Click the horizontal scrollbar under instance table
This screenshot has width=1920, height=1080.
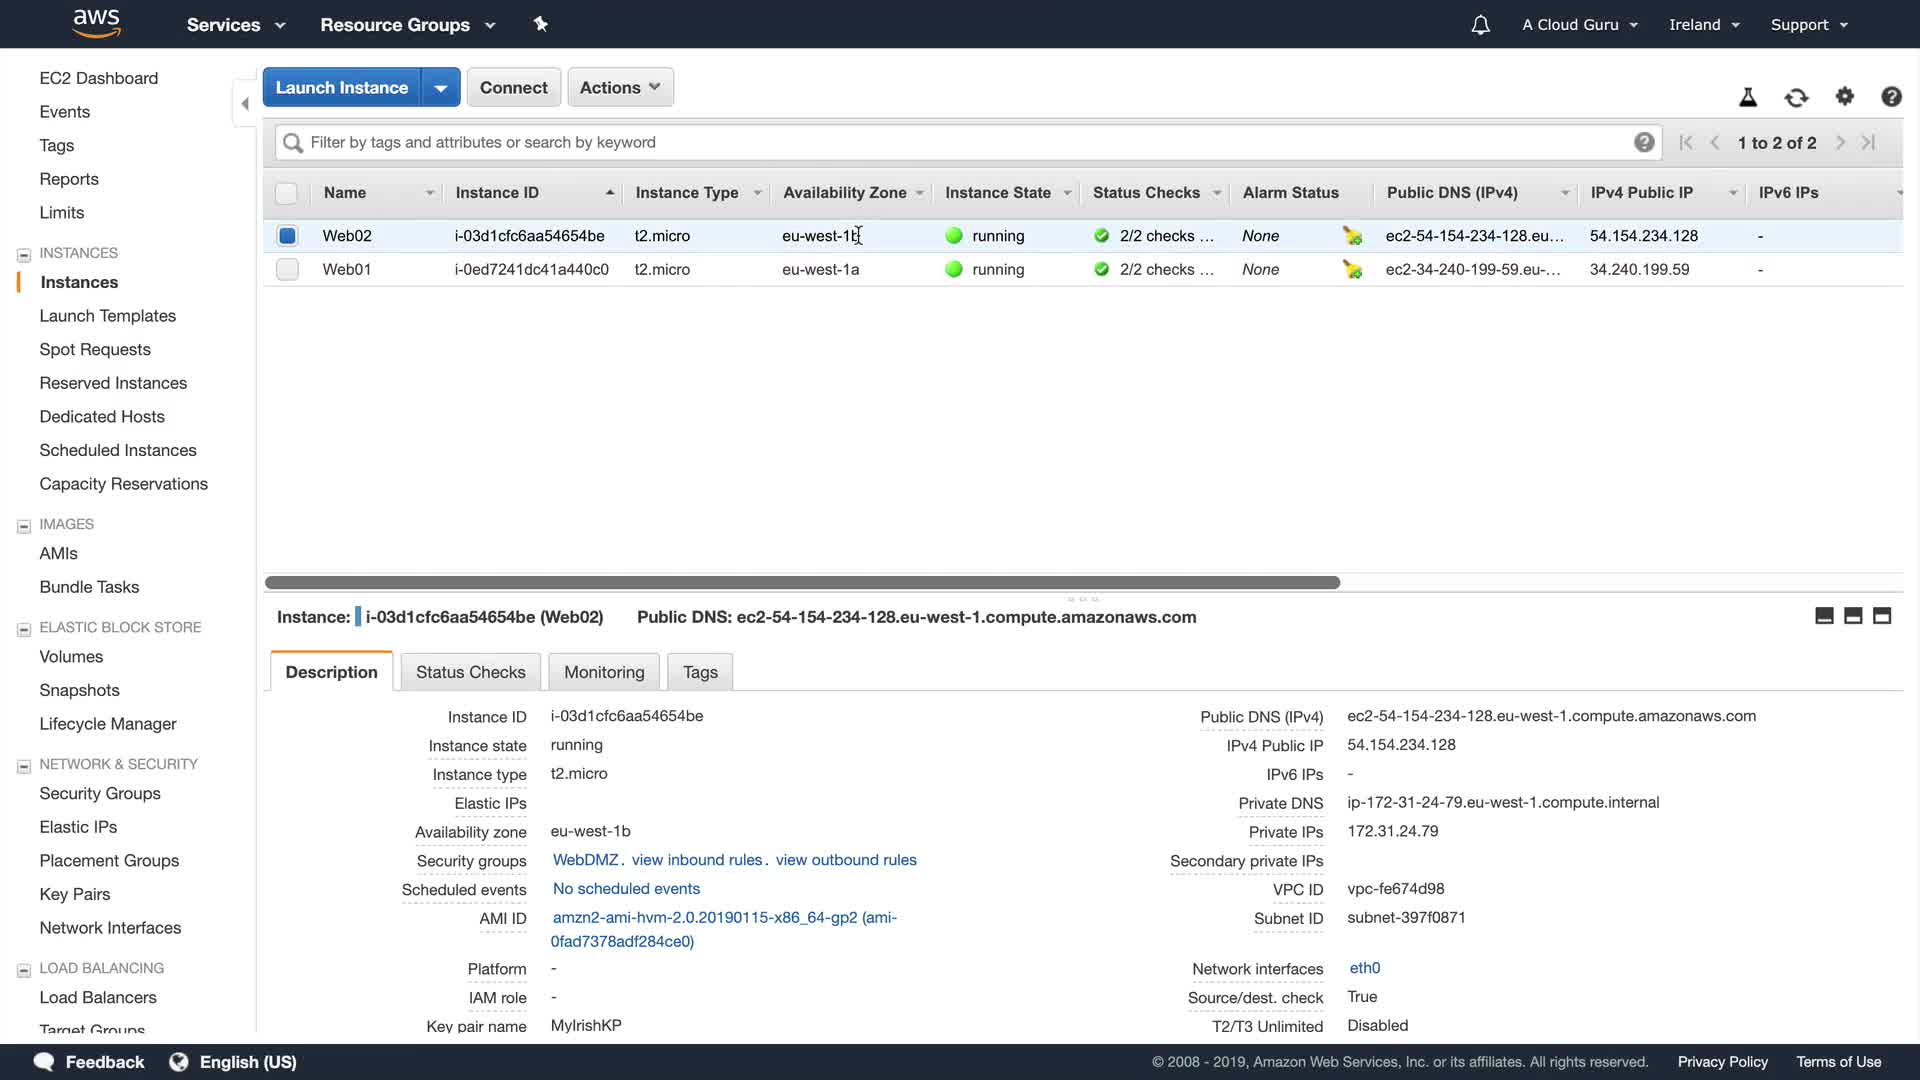click(x=801, y=582)
